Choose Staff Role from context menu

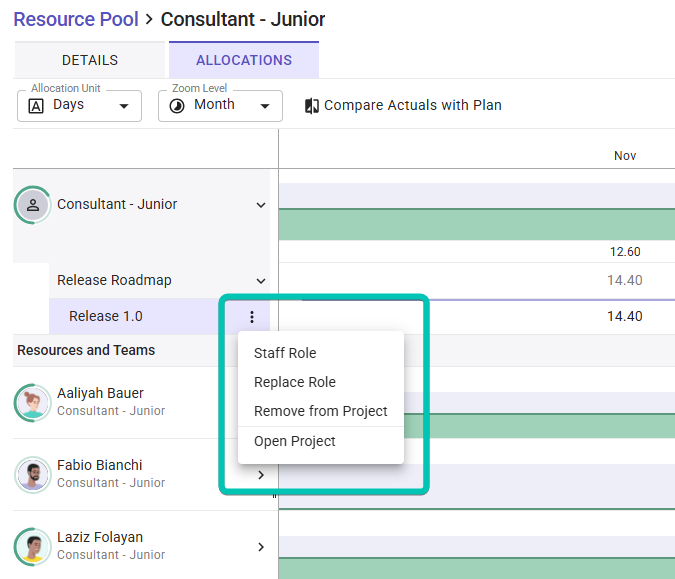[285, 353]
